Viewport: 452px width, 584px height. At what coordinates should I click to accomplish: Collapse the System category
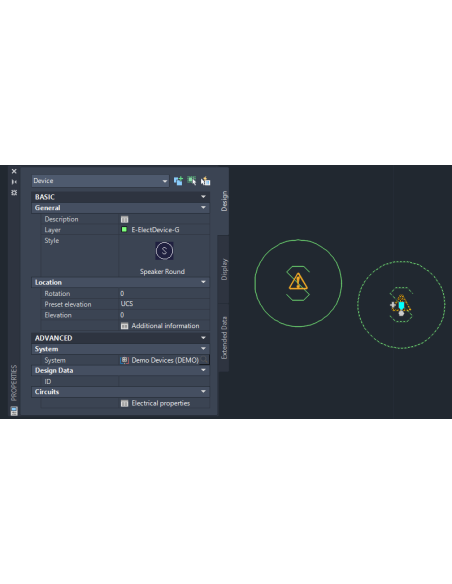203,349
